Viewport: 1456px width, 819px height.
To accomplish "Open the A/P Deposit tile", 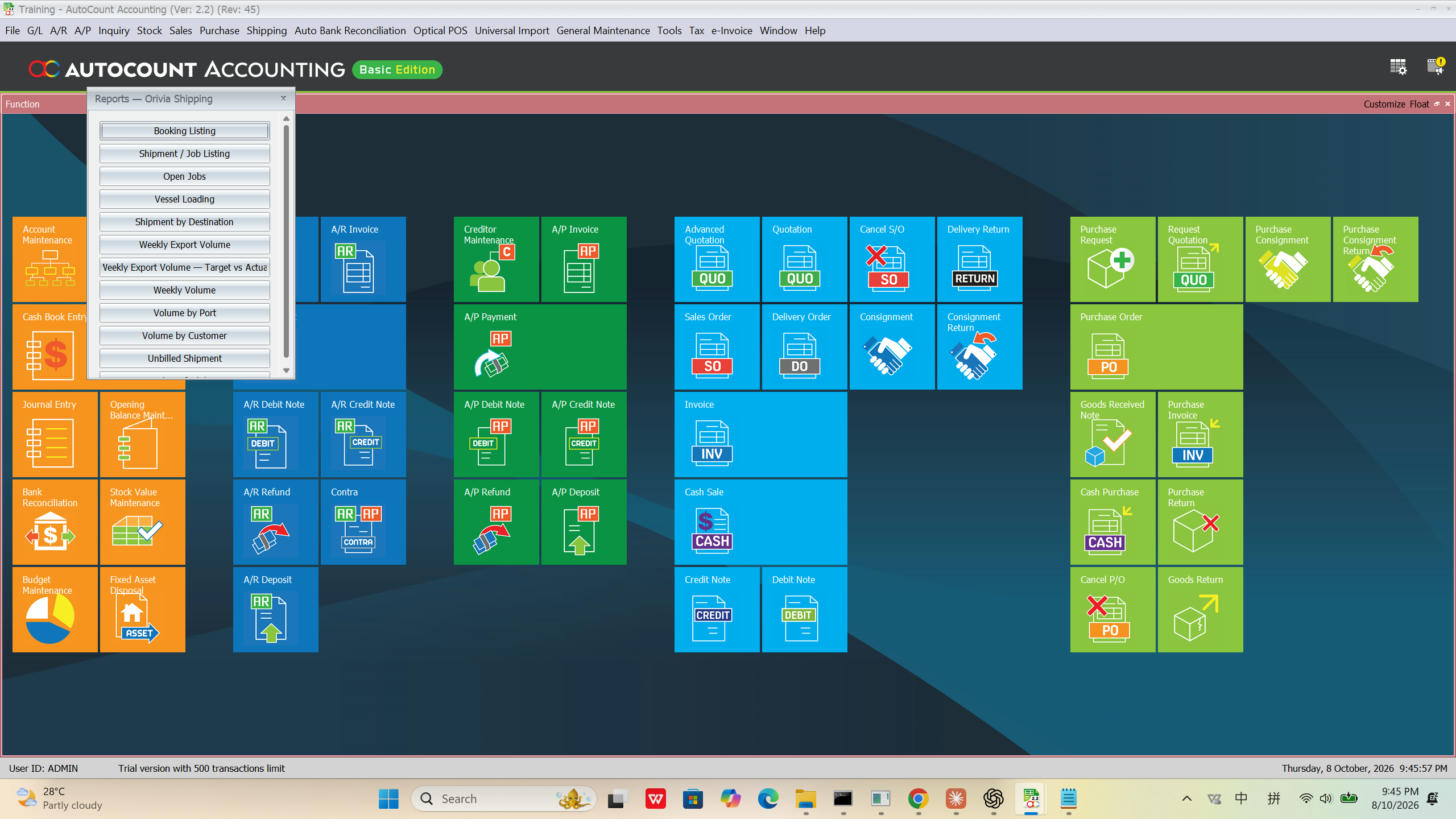I will pyautogui.click(x=584, y=521).
